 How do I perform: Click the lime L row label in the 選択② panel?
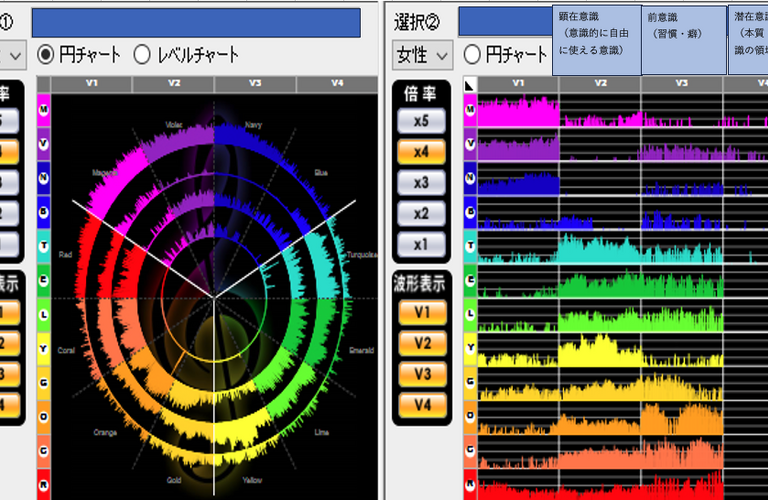[x=470, y=314]
